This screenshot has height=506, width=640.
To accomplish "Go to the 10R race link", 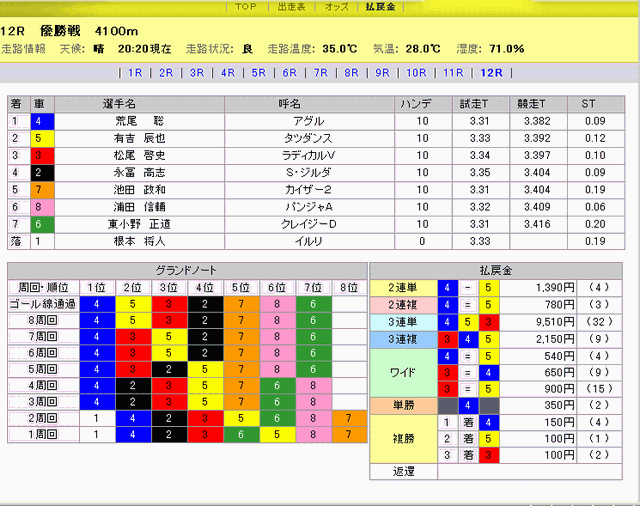I will [416, 73].
